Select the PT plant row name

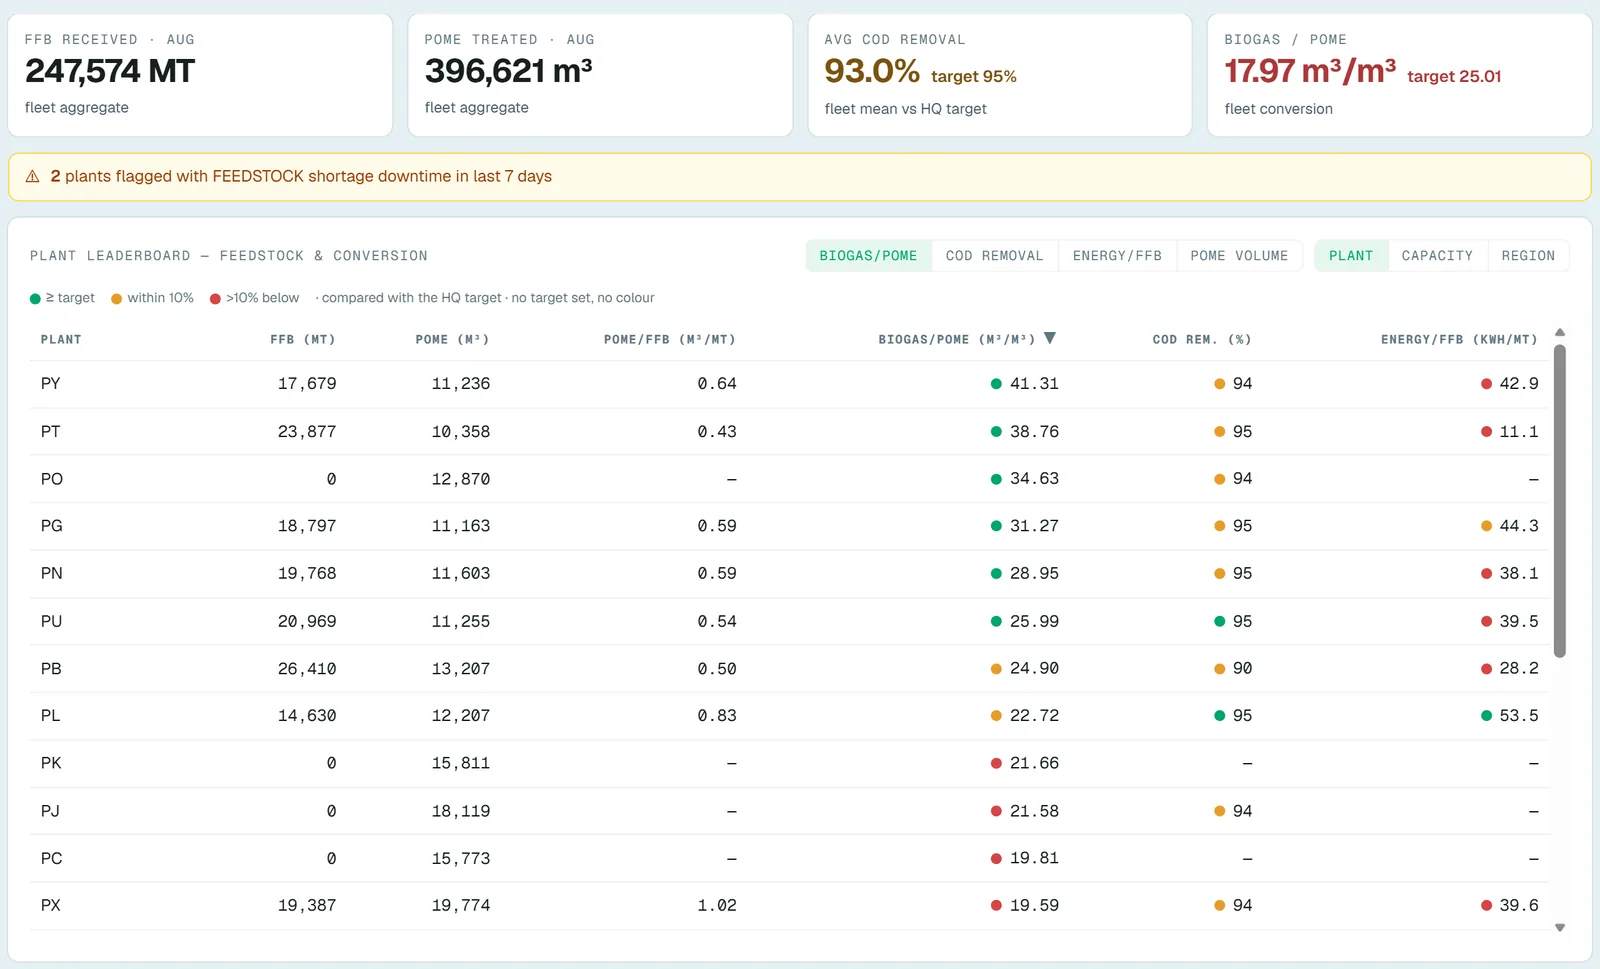[50, 432]
